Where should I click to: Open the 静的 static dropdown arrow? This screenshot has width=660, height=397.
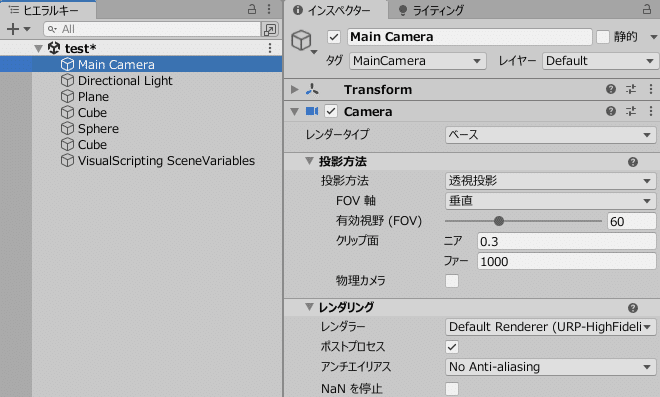(x=654, y=37)
